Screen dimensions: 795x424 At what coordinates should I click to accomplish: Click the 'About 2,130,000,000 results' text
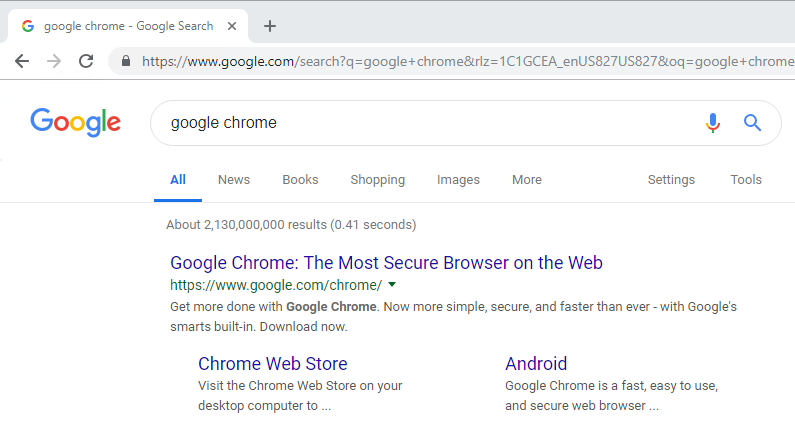tap(291, 225)
